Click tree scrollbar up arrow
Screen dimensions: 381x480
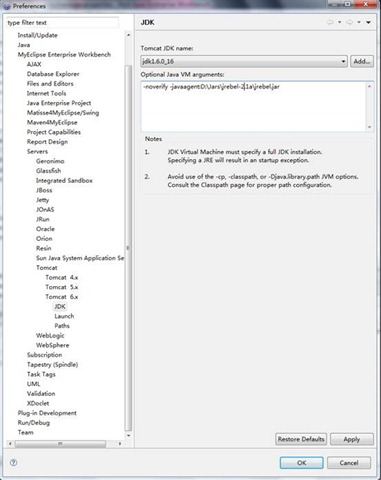(128, 35)
